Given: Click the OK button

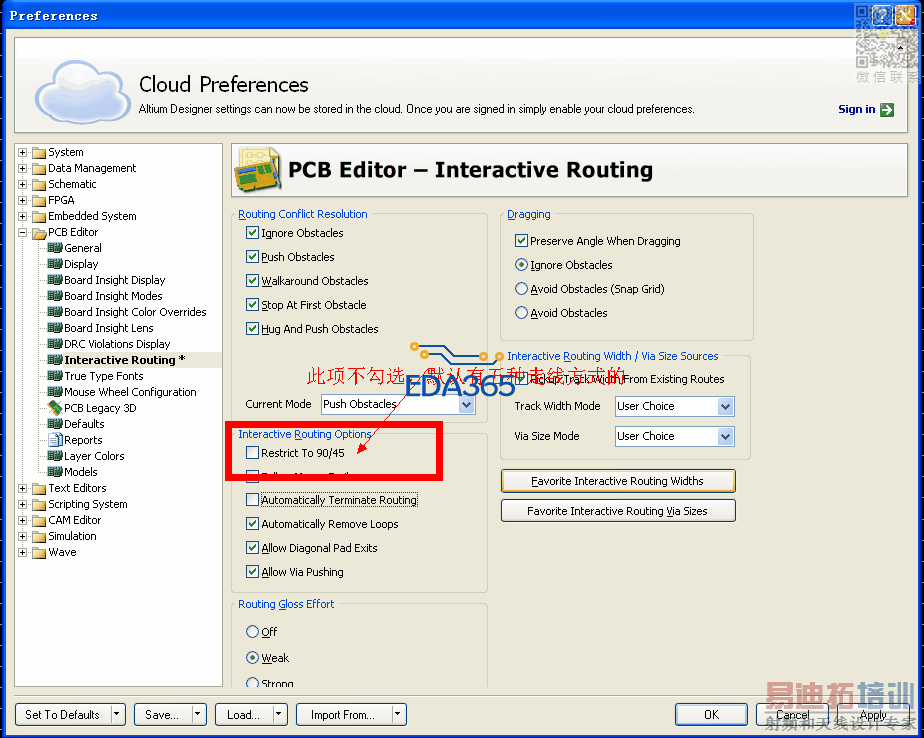Looking at the screenshot, I should [x=711, y=714].
